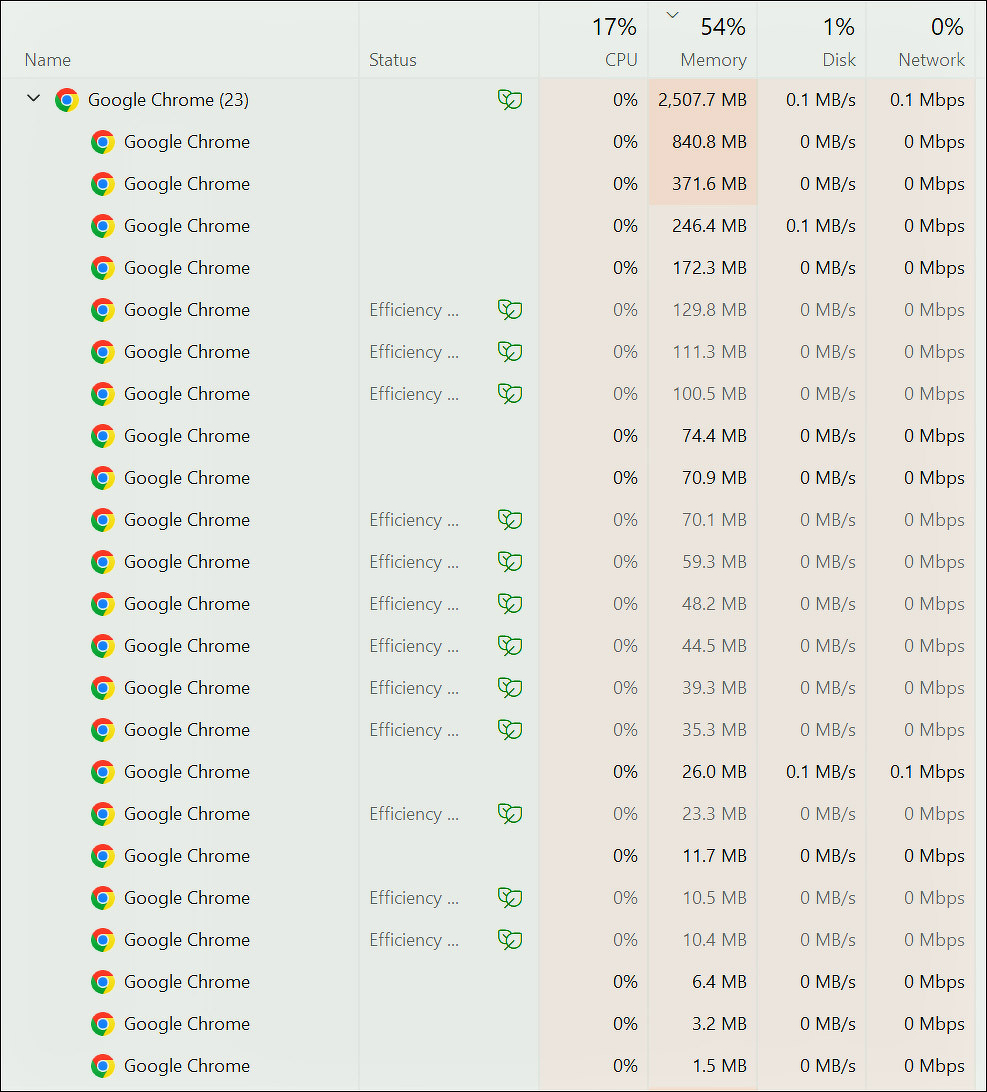Sort processes by Network usage column
This screenshot has height=1092, width=987.
(931, 60)
